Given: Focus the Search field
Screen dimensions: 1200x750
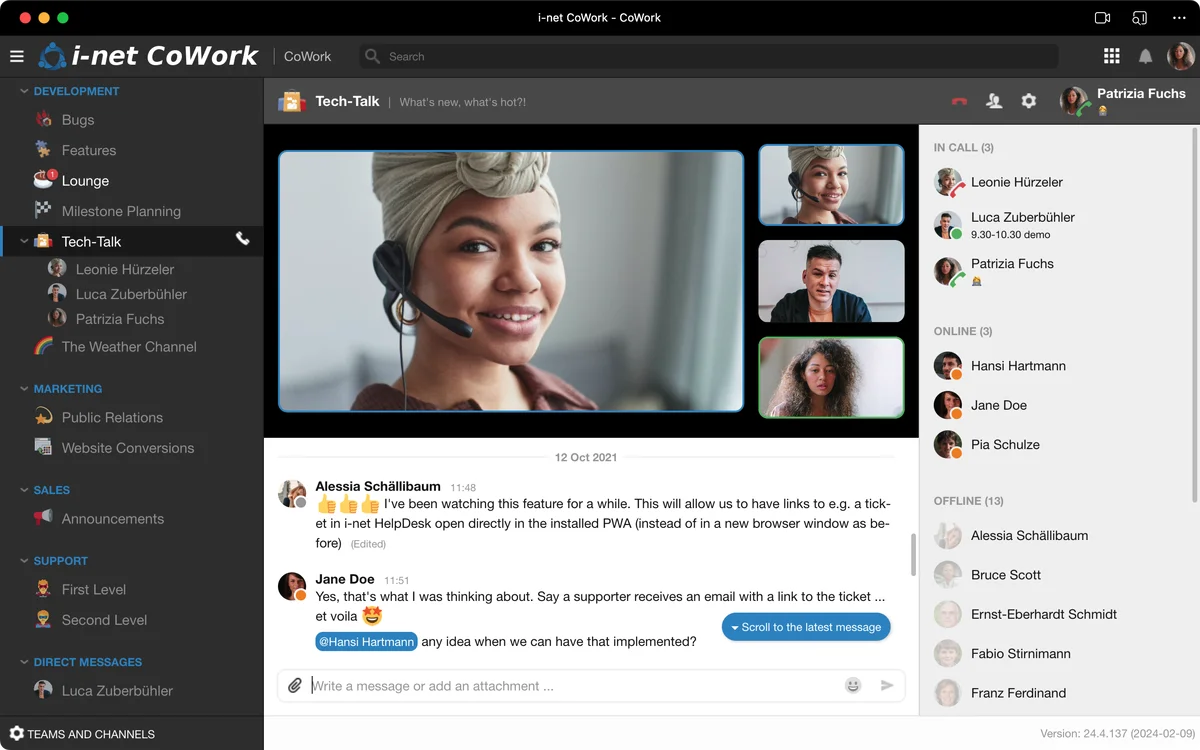Looking at the screenshot, I should coord(710,57).
